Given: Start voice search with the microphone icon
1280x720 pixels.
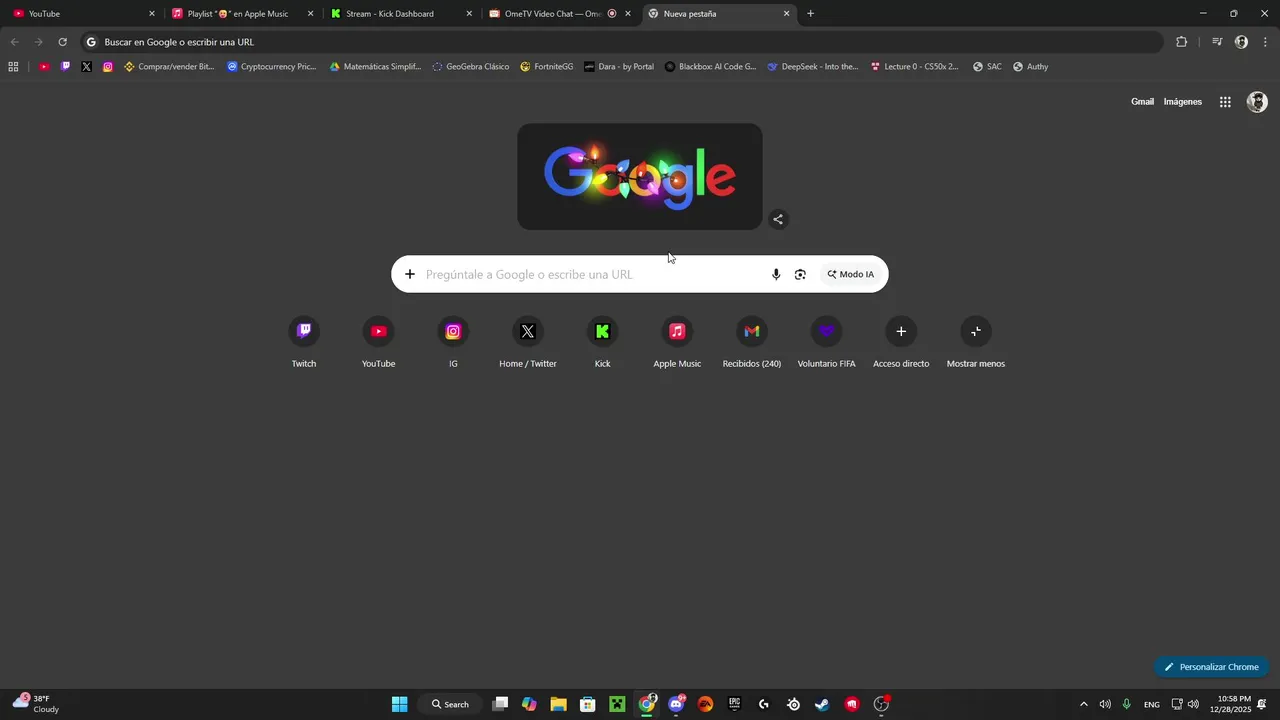Looking at the screenshot, I should pos(776,274).
